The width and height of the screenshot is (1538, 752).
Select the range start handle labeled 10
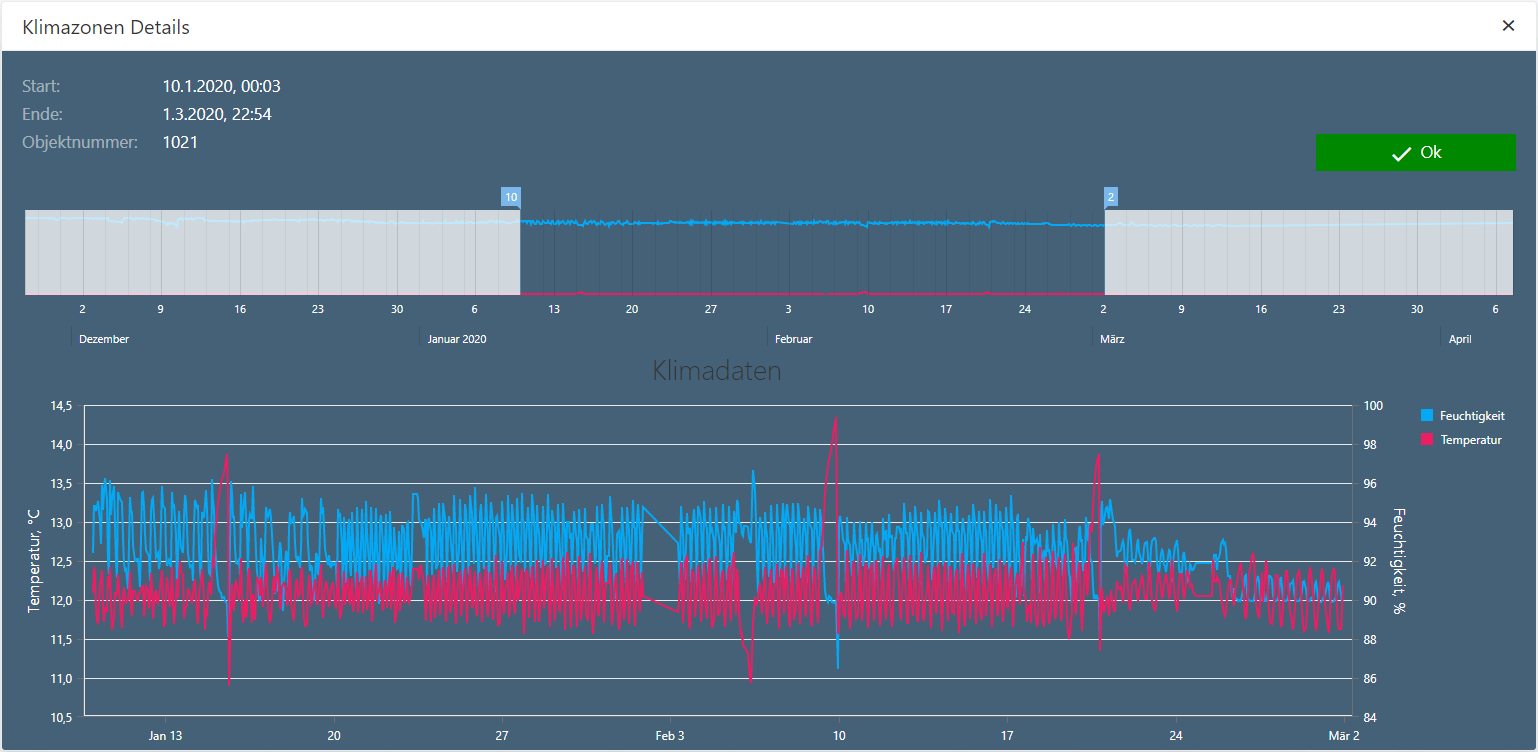point(511,197)
